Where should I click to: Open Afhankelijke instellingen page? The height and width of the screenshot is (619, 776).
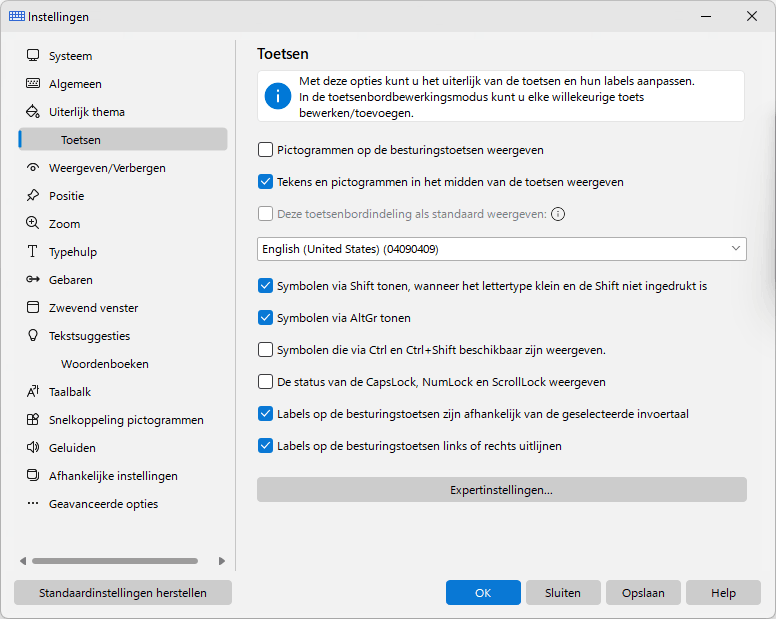tap(123, 476)
